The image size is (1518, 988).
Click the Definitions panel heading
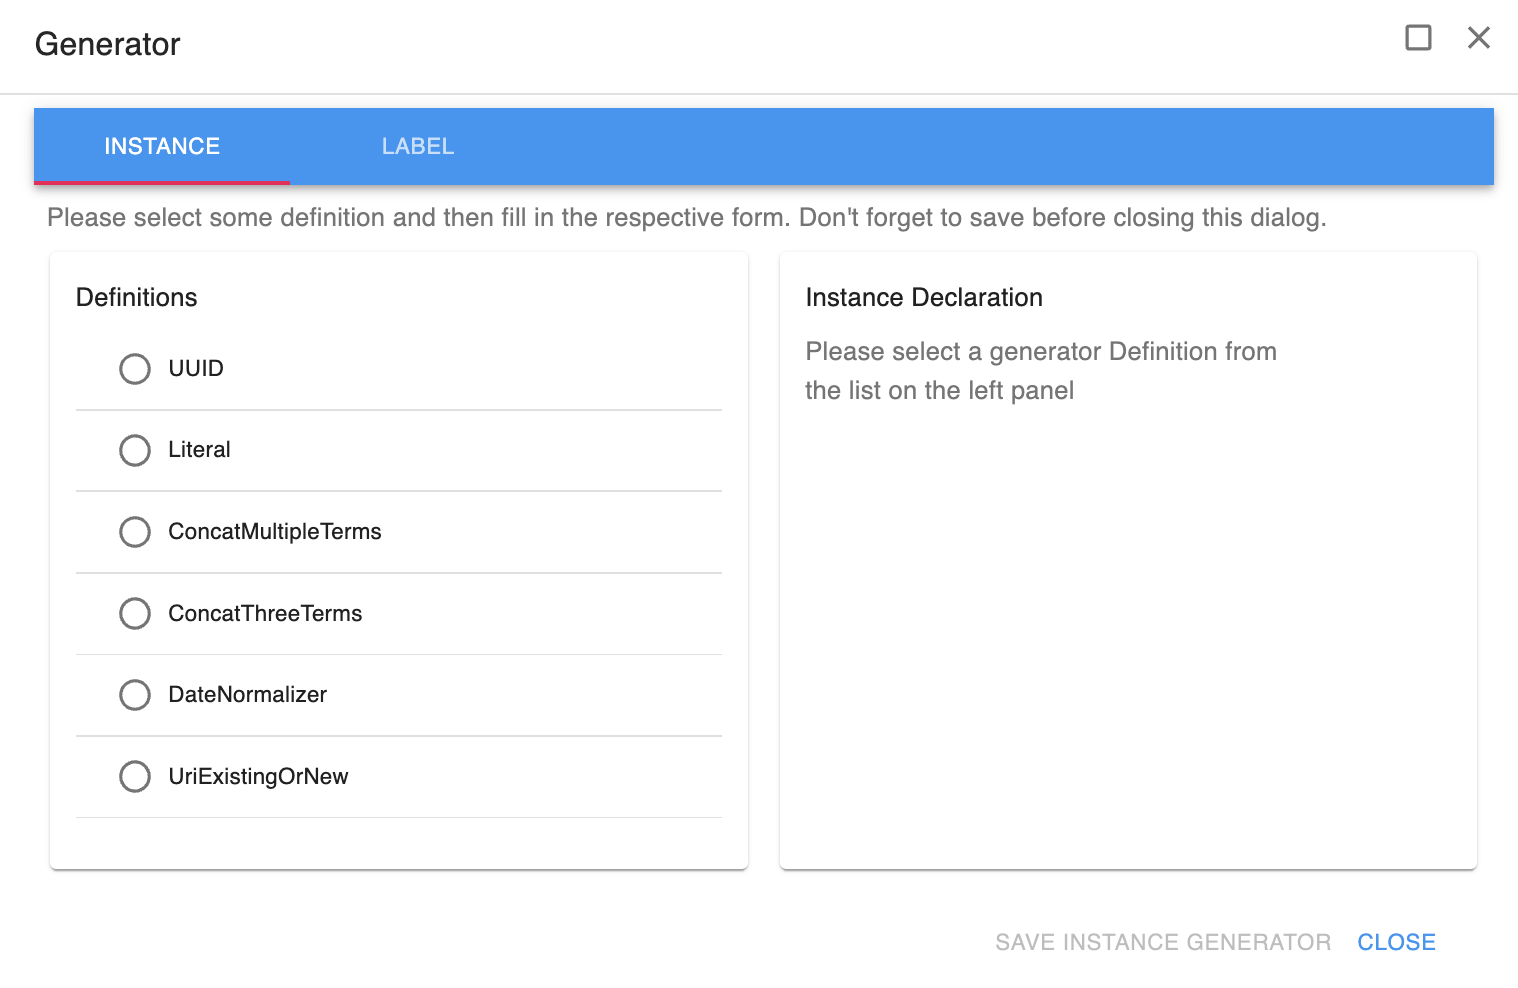click(x=137, y=297)
